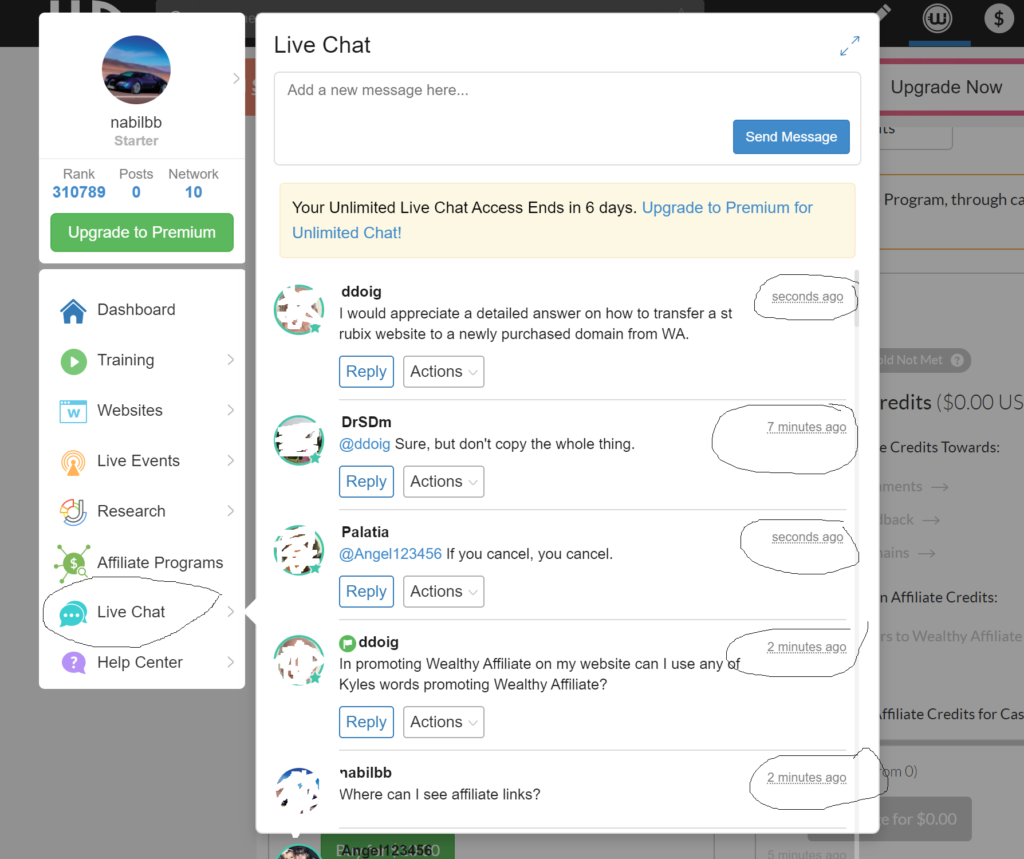This screenshot has height=859, width=1024.
Task: Open Palatia's avatar in chat
Action: coord(299,550)
